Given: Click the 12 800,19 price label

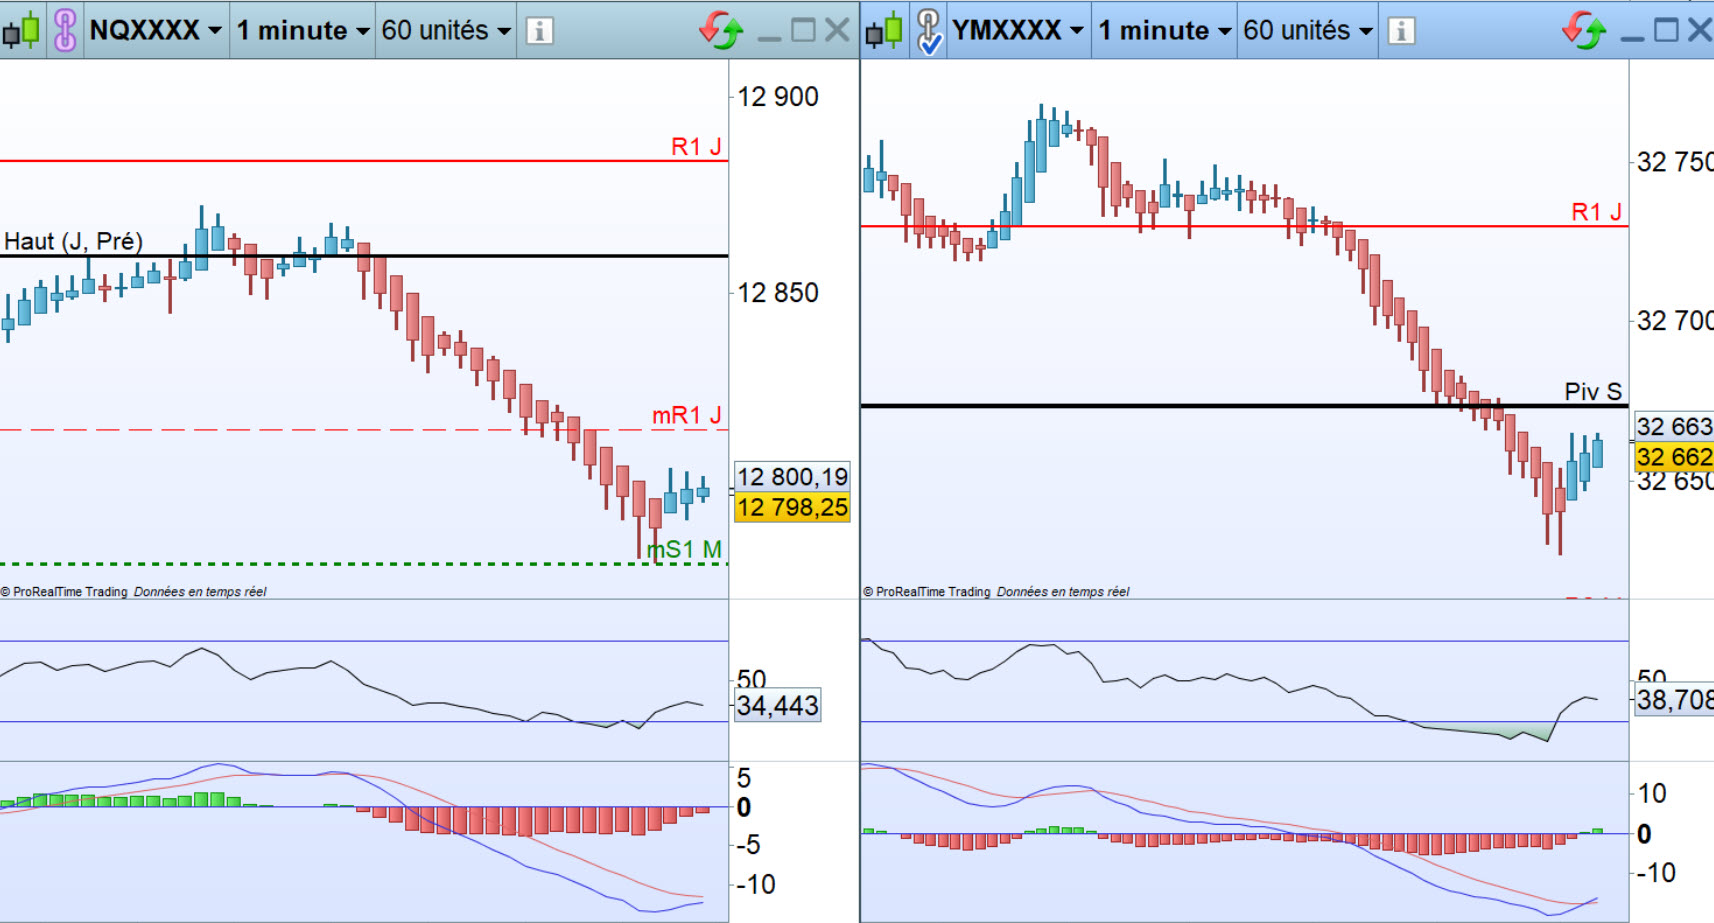Looking at the screenshot, I should [792, 477].
